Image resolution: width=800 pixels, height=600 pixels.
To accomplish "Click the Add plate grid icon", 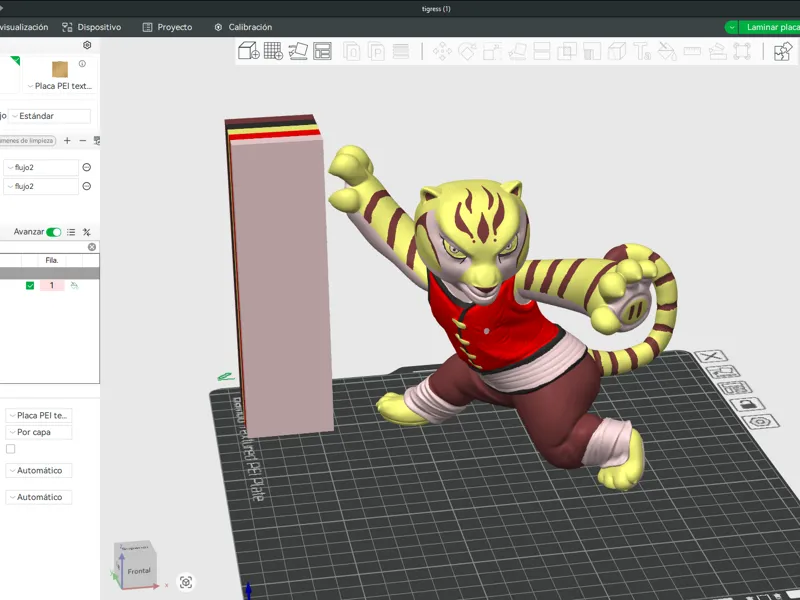I will [x=273, y=51].
